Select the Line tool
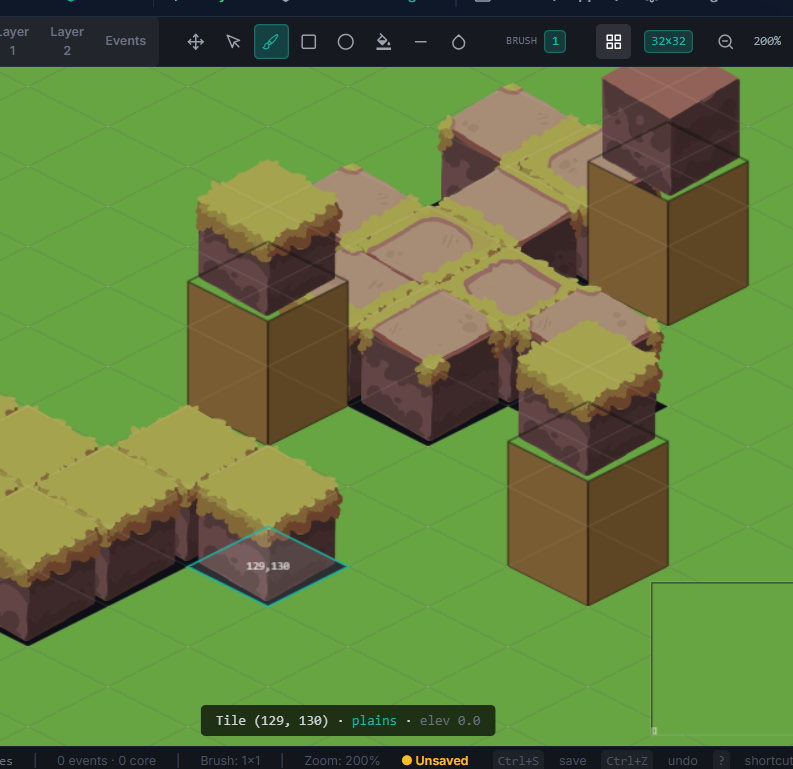 (x=421, y=41)
